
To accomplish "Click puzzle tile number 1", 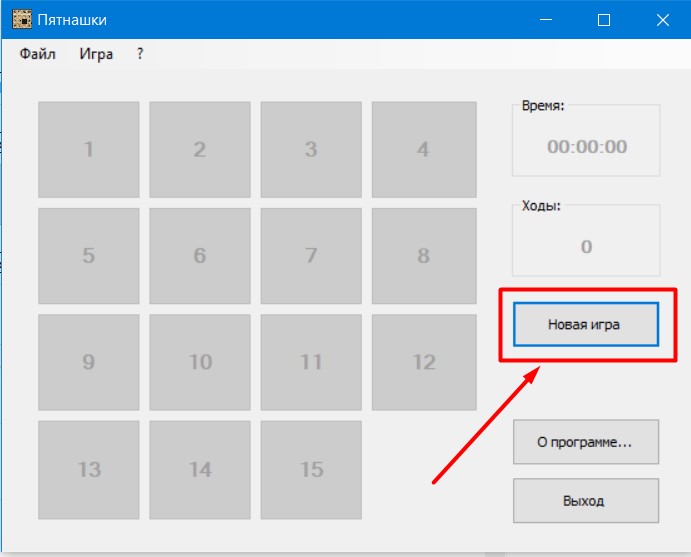I will pyautogui.click(x=89, y=149).
